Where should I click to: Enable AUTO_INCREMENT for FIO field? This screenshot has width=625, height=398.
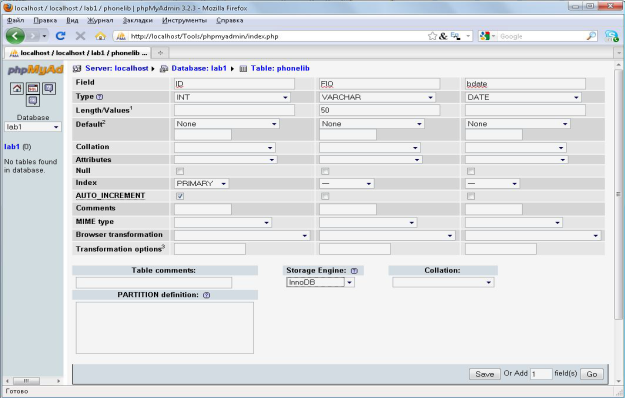(x=325, y=196)
